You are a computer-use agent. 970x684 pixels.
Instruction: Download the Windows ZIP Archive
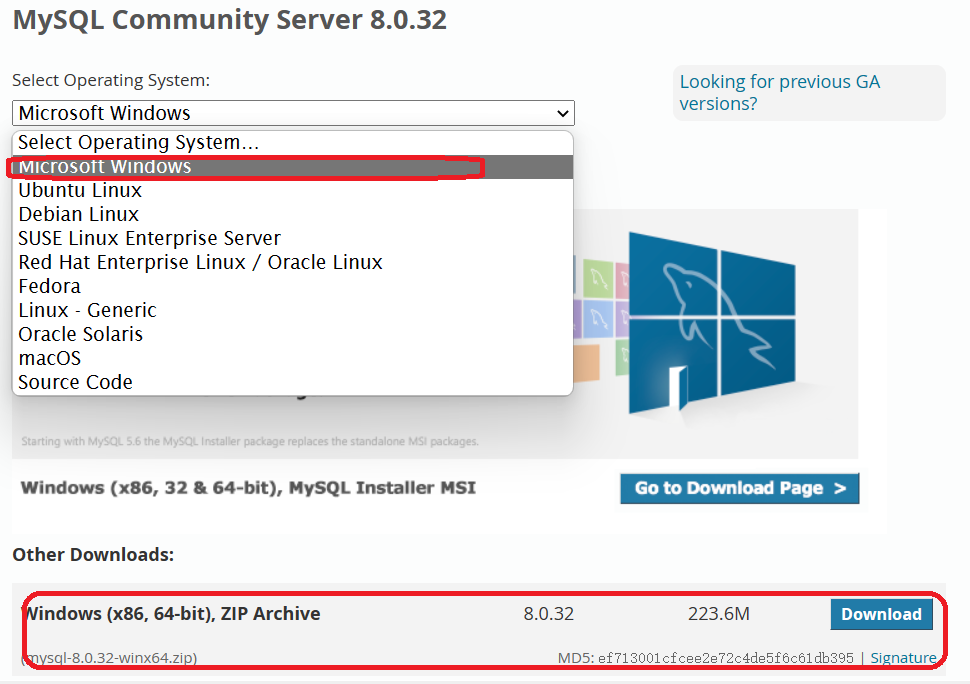[x=882, y=614]
